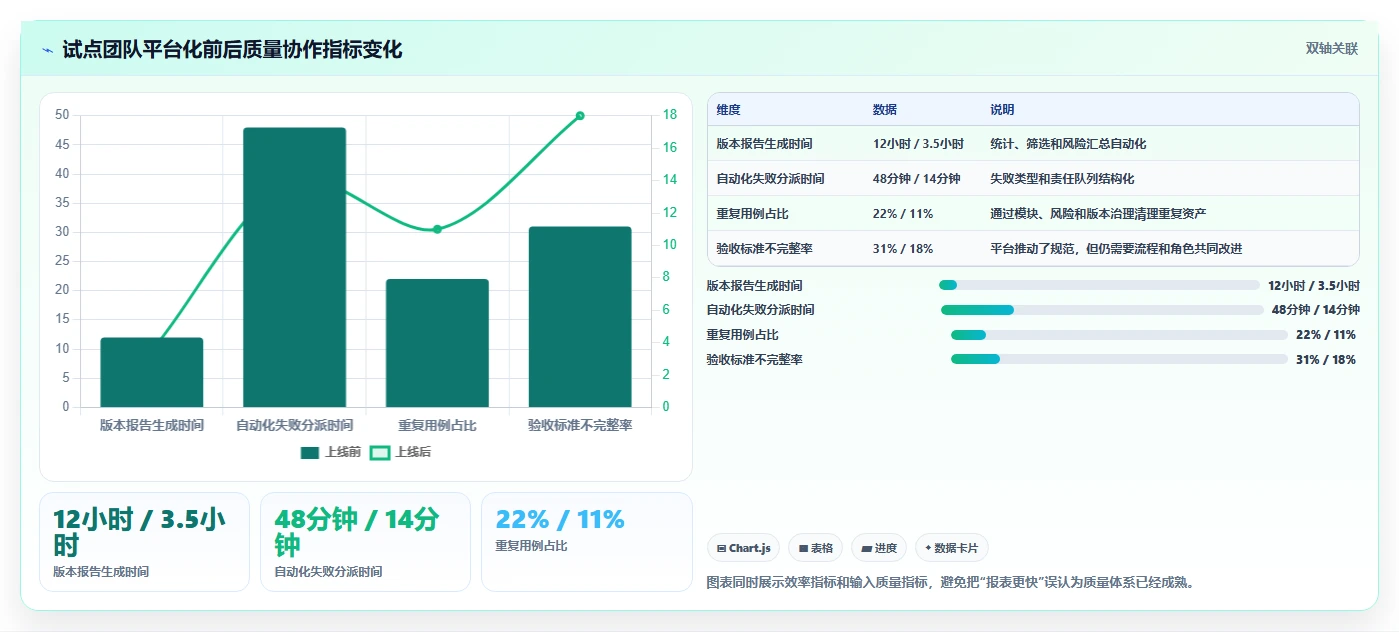Click description 平台推动了规范,但仍需要流程和角色共同改进
Image resolution: width=1399 pixels, height=632 pixels.
(x=1116, y=249)
